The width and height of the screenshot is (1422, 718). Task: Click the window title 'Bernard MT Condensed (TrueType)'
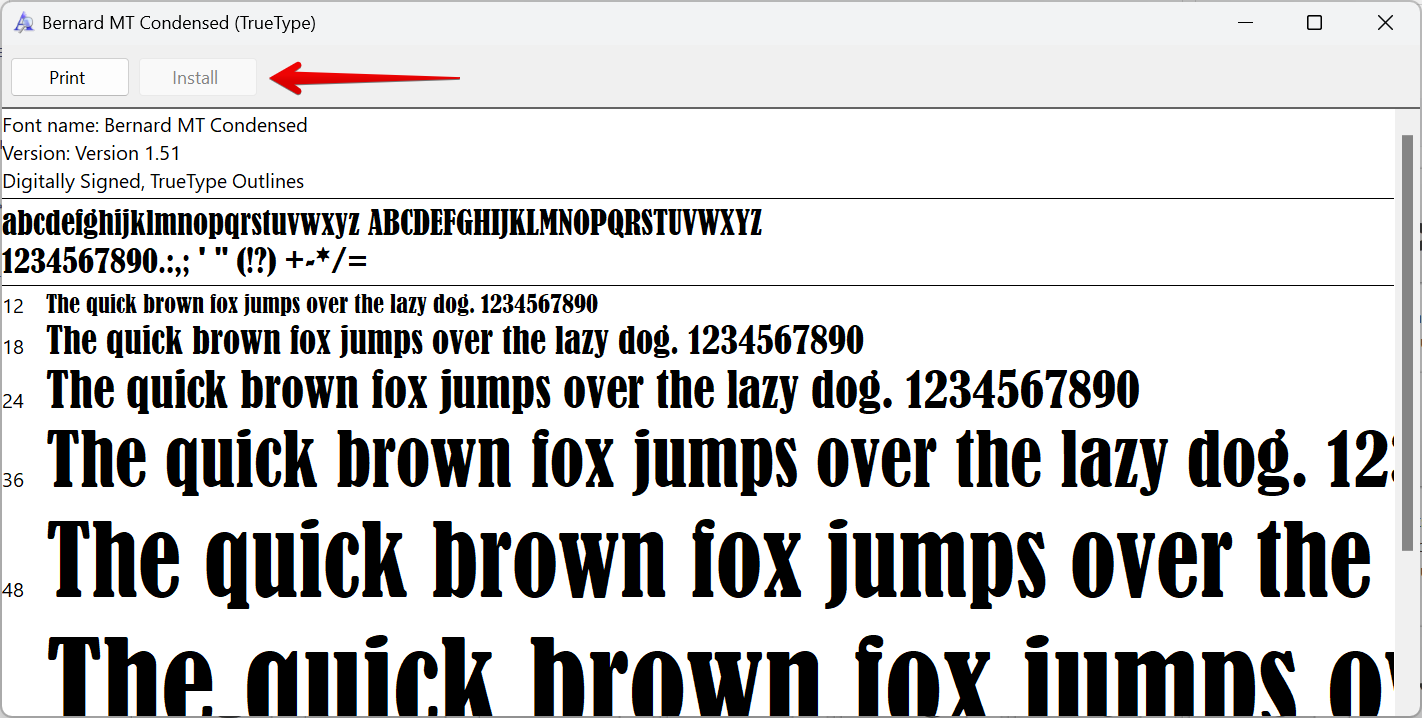coord(179,23)
